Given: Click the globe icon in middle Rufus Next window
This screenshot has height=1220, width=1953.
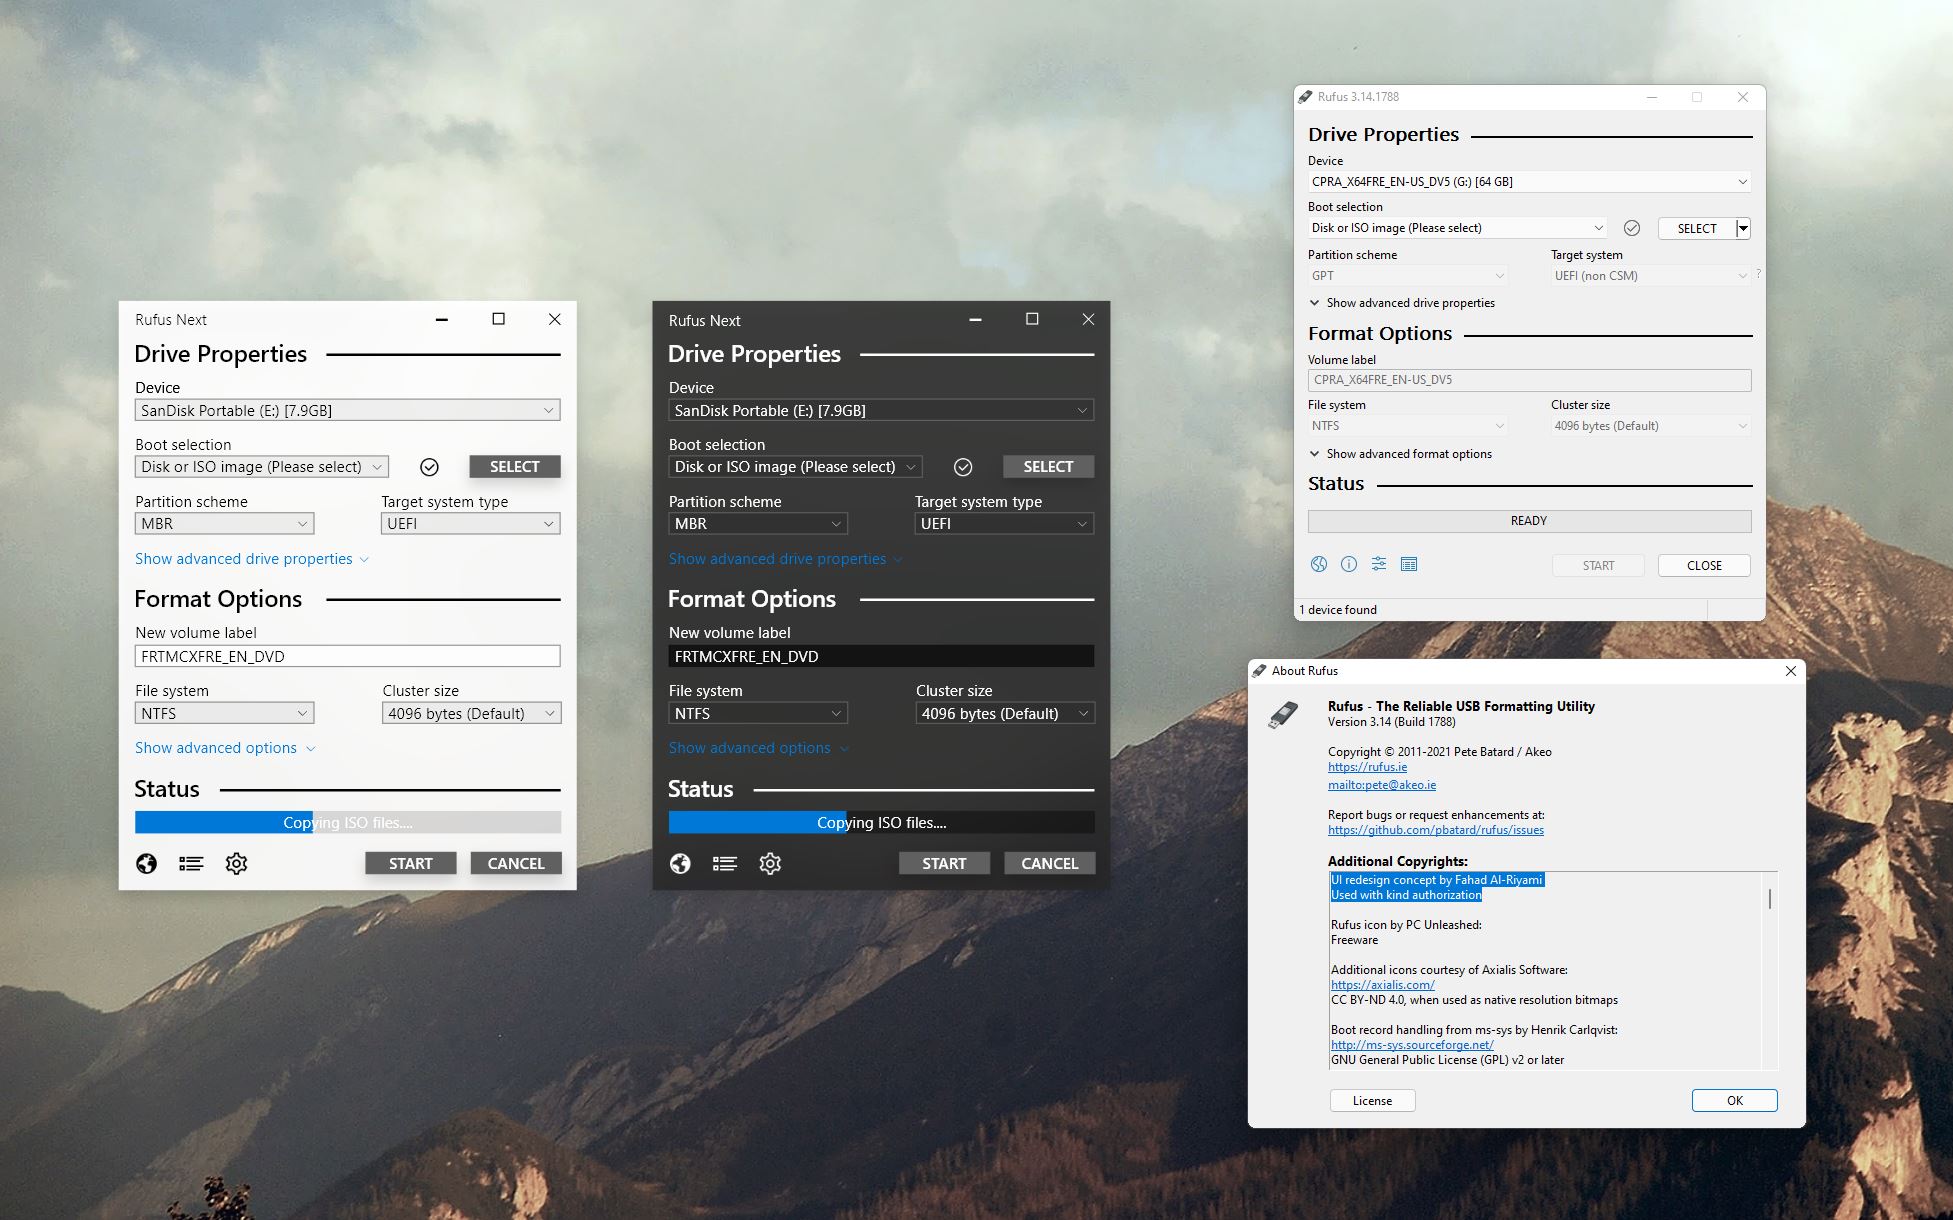Looking at the screenshot, I should tap(679, 863).
